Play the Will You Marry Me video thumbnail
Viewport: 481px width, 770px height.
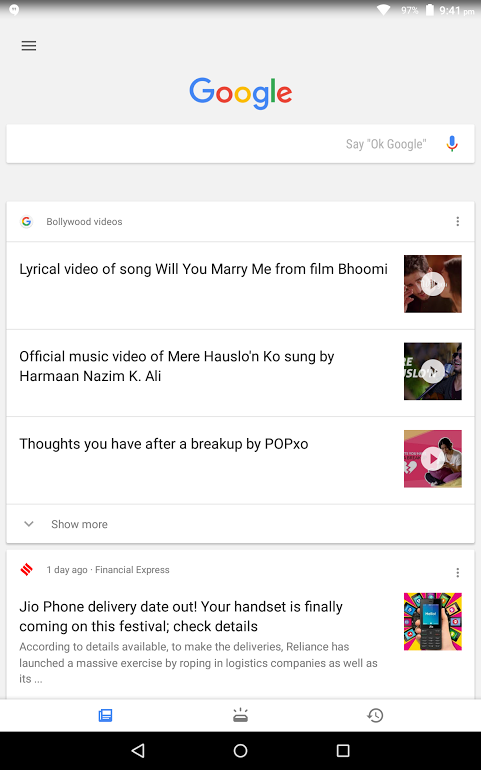[433, 284]
